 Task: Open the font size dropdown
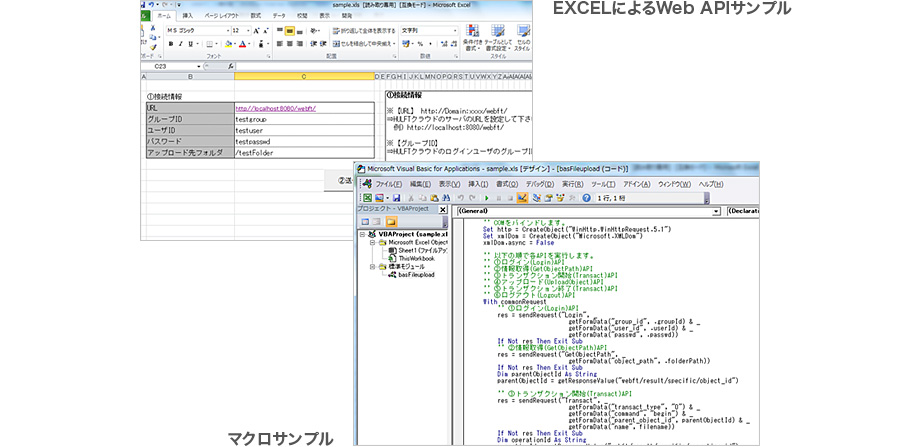pyautogui.click(x=247, y=31)
